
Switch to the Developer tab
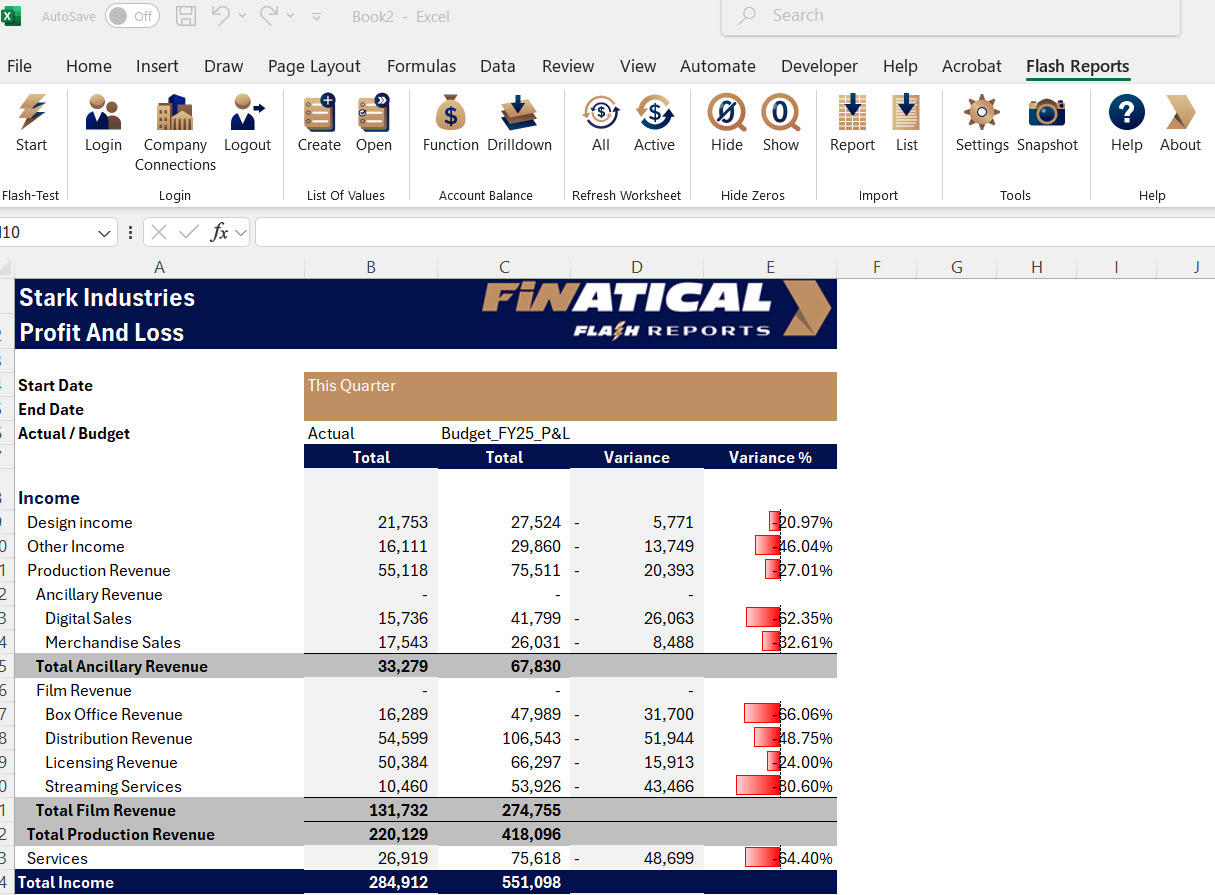(819, 66)
